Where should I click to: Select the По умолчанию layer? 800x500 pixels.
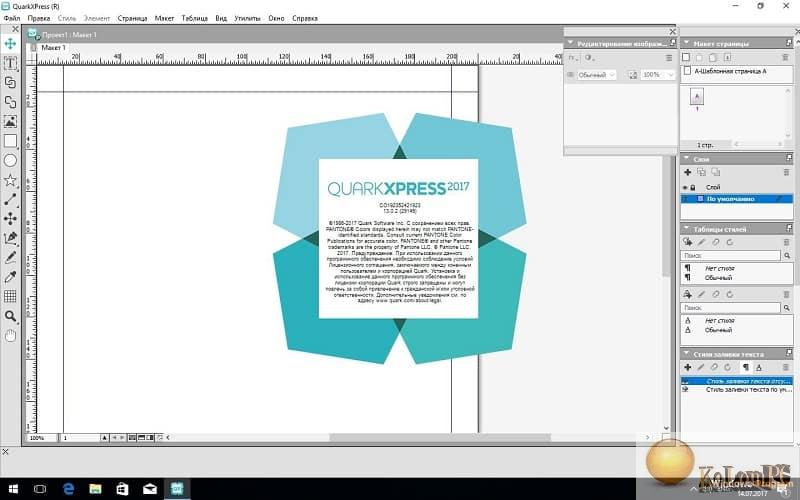pos(737,199)
